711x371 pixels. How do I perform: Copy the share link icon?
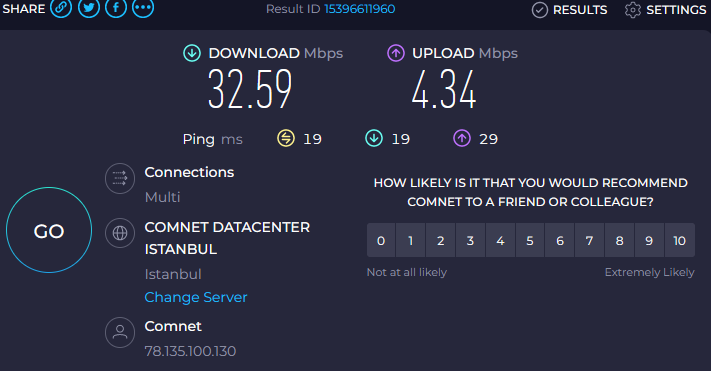[x=61, y=7]
